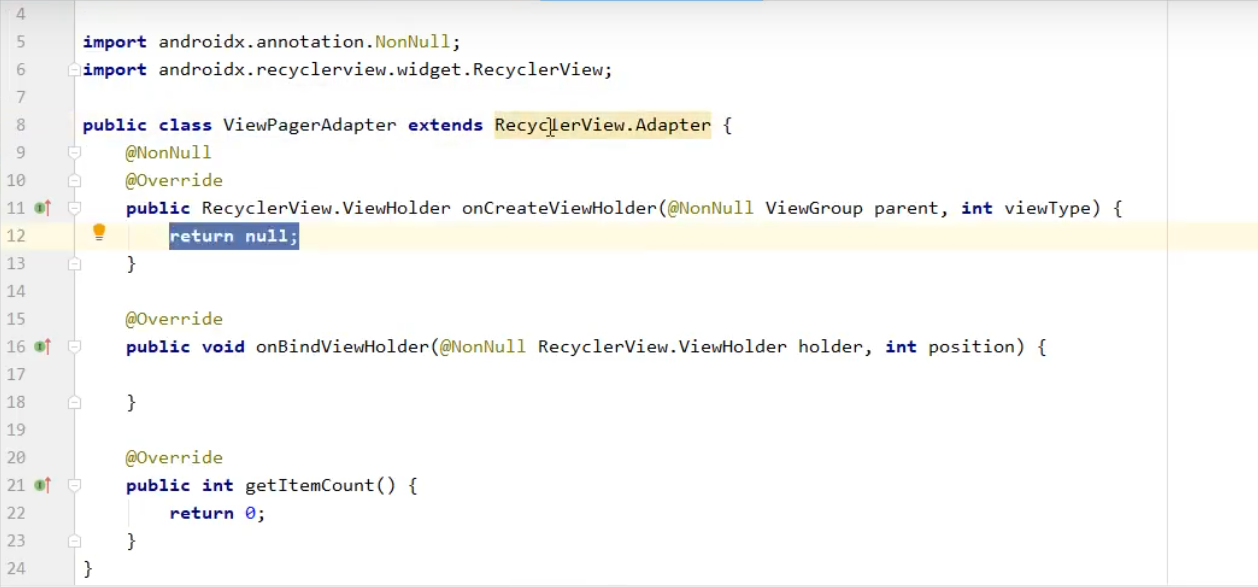The image size is (1258, 587).
Task: Click the viewType parameter name
Action: 1048,208
